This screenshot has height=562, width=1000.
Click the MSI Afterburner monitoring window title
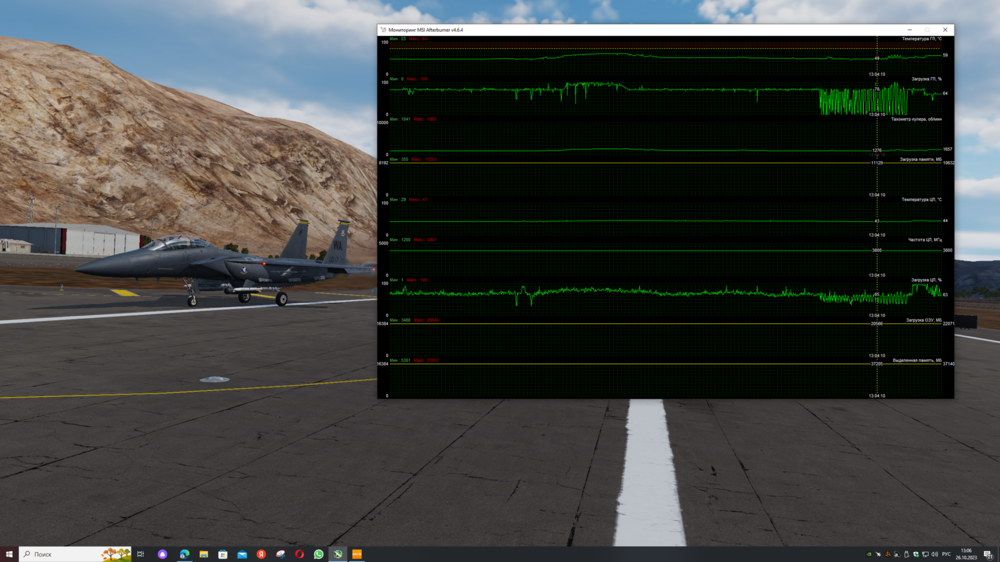pyautogui.click(x=425, y=30)
